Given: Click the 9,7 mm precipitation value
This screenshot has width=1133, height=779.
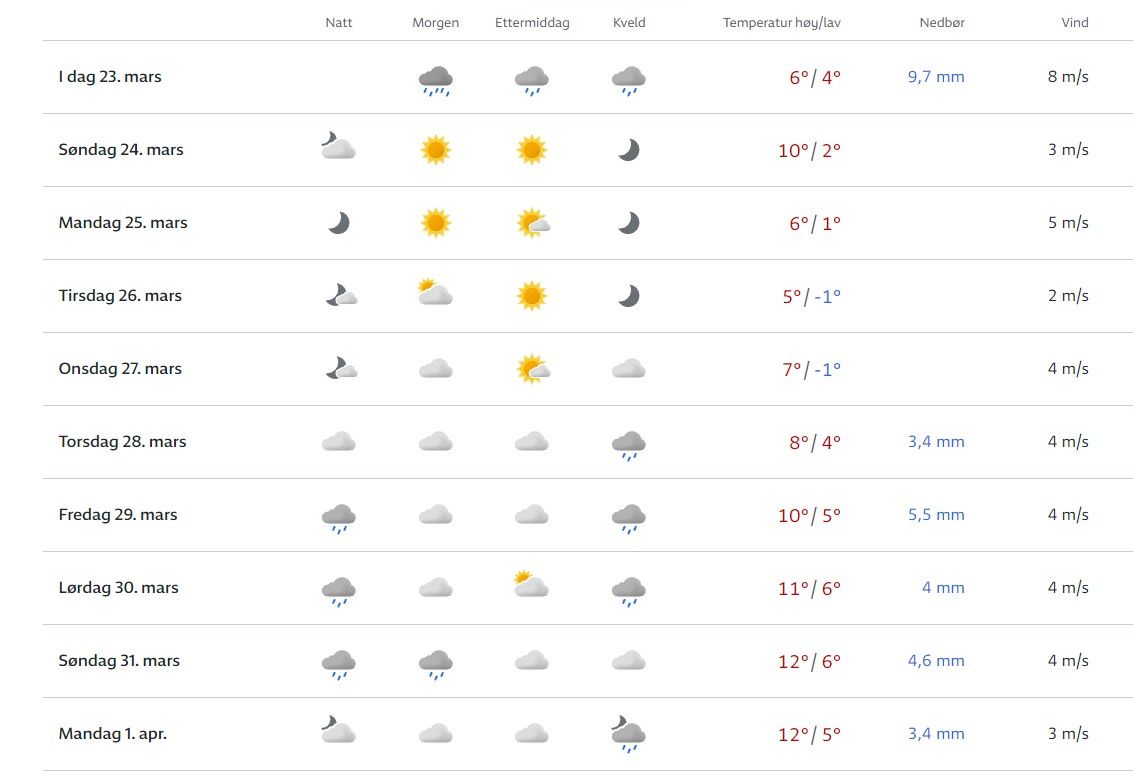Looking at the screenshot, I should click(x=936, y=77).
